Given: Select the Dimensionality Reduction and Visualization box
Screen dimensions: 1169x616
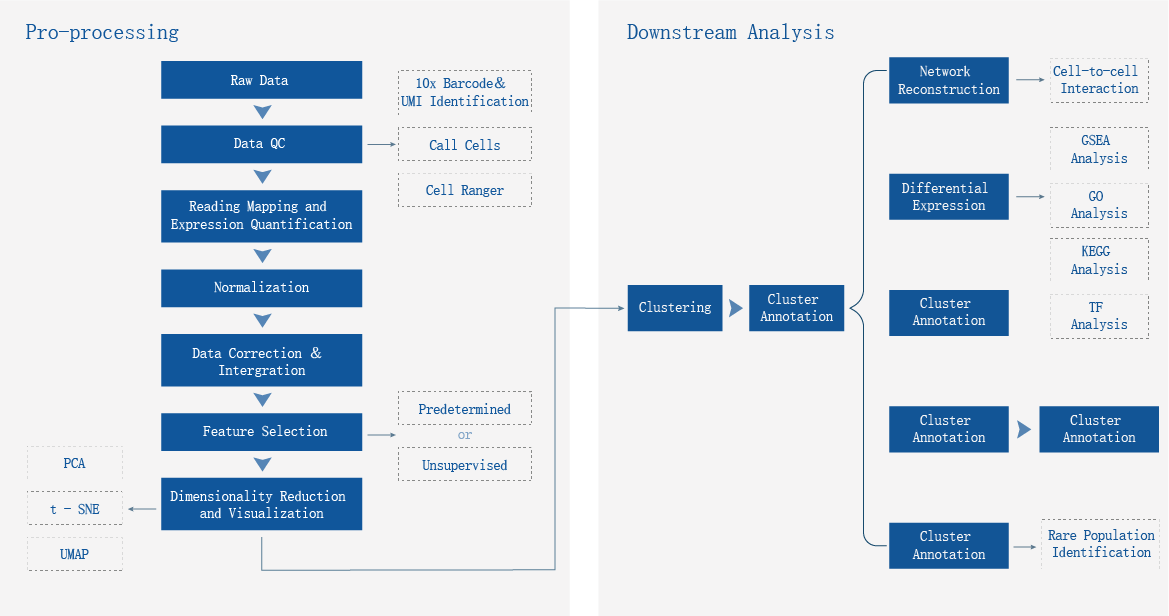Looking at the screenshot, I should point(262,504).
